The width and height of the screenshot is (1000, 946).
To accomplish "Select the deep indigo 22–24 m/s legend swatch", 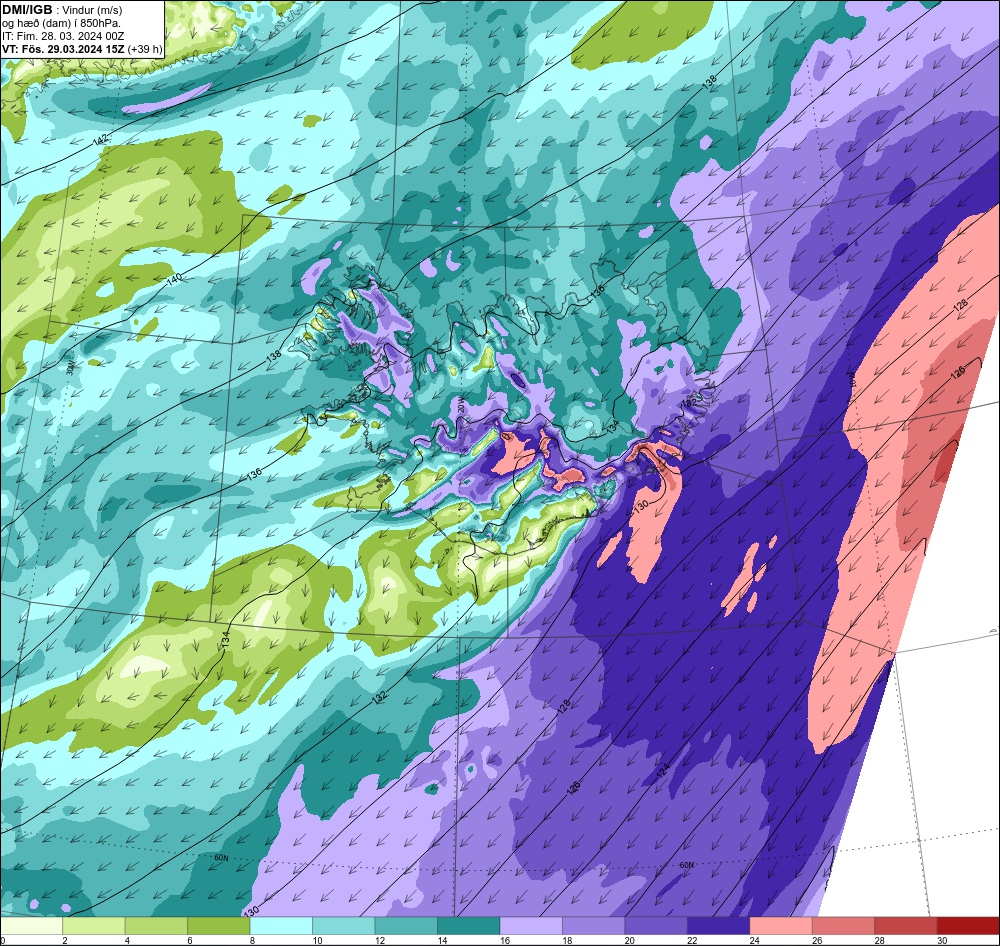I will [x=719, y=926].
